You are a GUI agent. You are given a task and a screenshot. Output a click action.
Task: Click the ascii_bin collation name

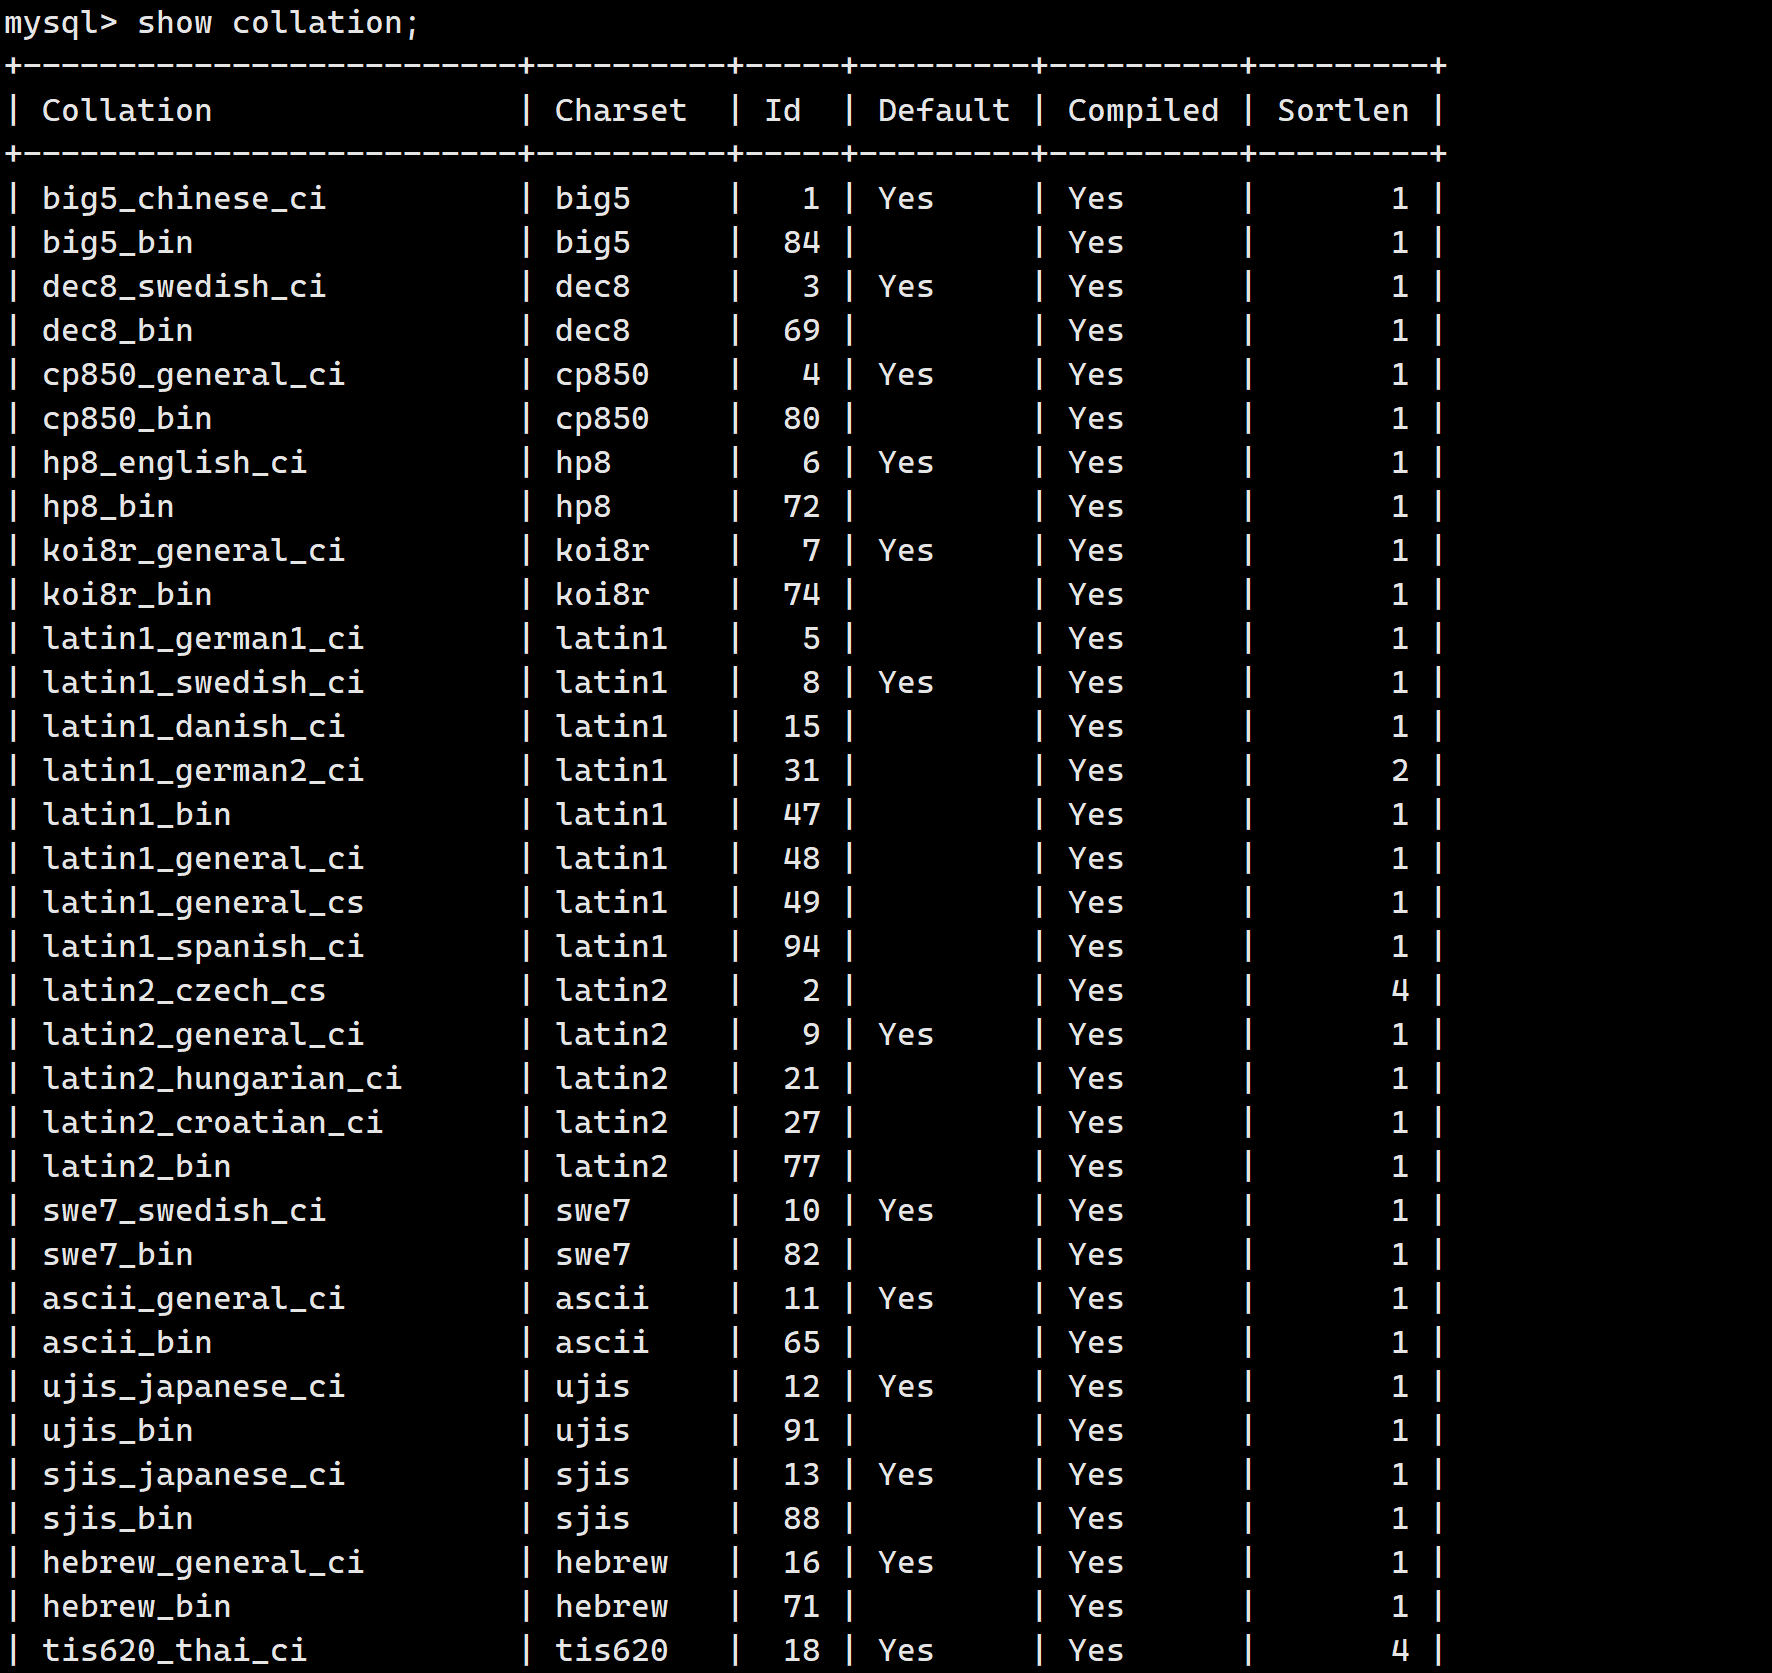[x=127, y=1342]
